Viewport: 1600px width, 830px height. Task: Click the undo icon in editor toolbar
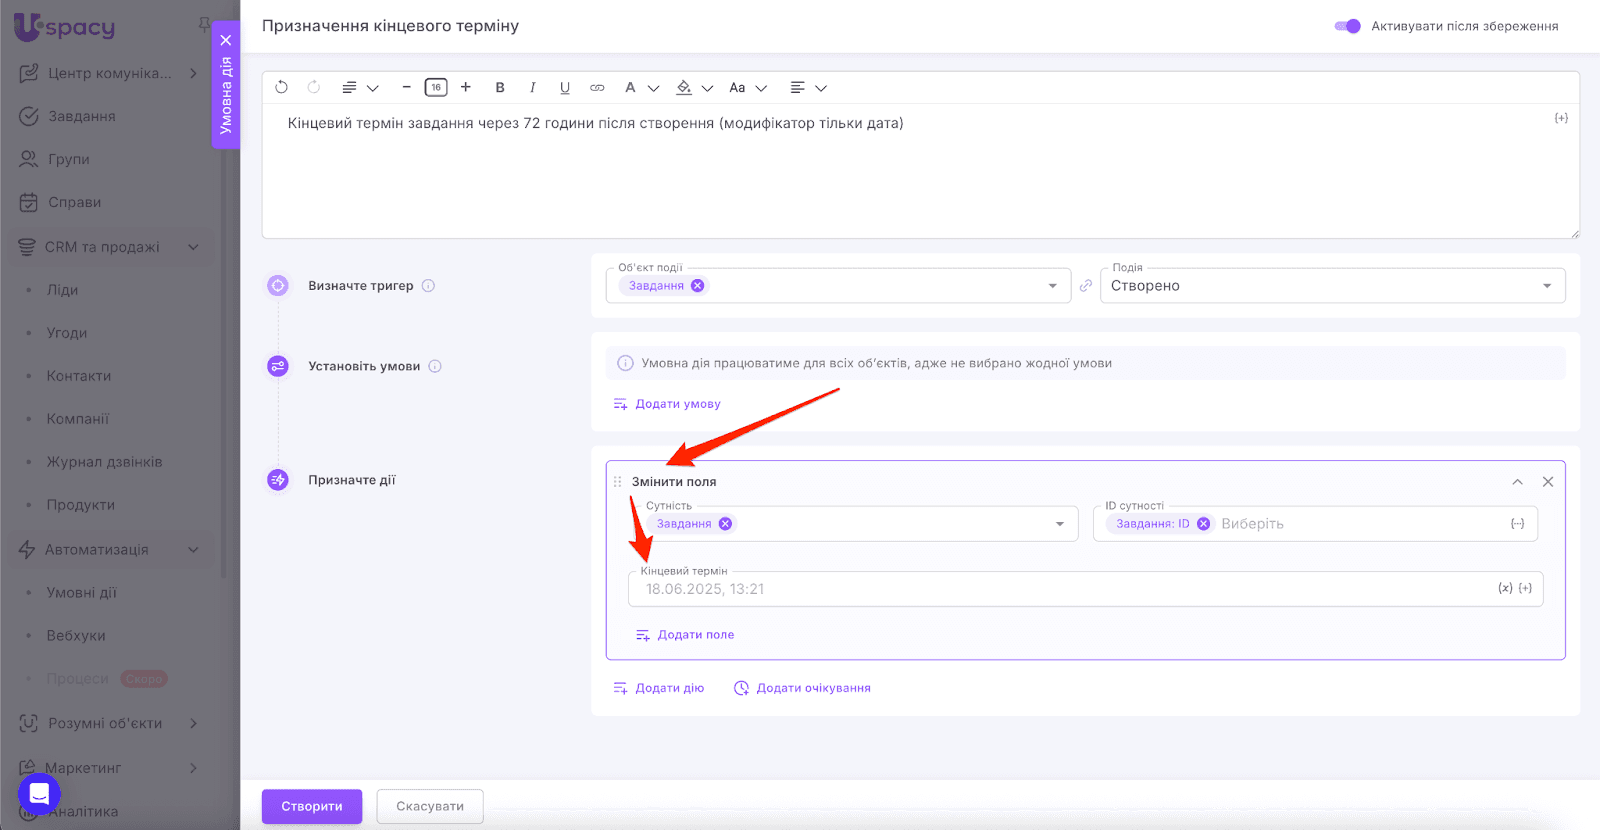[x=282, y=88]
